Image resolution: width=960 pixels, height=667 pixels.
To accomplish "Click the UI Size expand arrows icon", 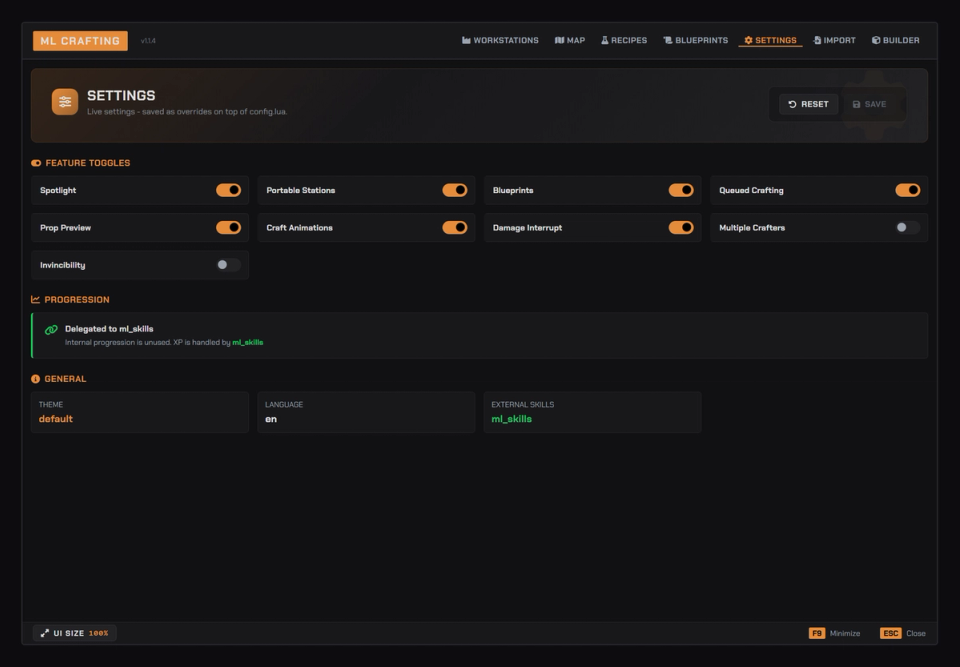I will pyautogui.click(x=45, y=633).
